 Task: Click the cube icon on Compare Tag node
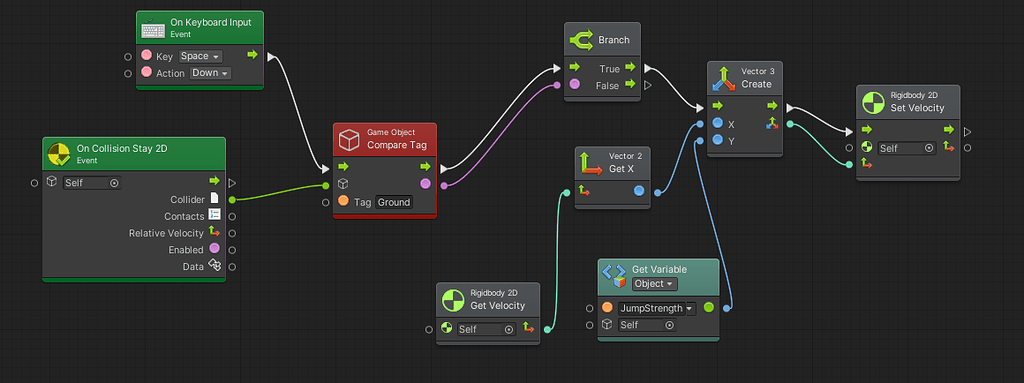coord(349,139)
